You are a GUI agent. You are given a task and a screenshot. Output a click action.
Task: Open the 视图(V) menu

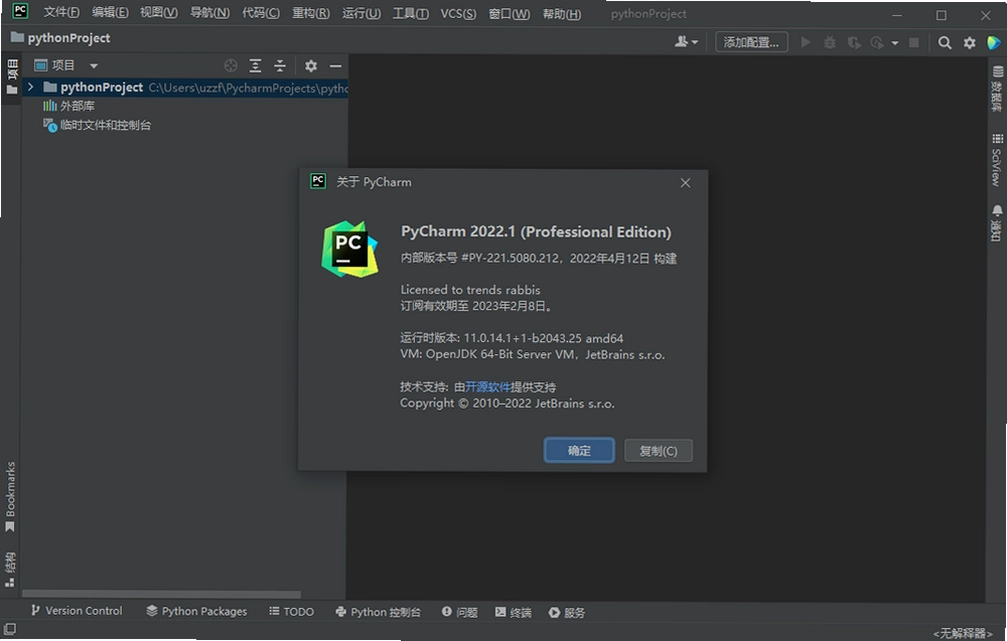point(159,13)
